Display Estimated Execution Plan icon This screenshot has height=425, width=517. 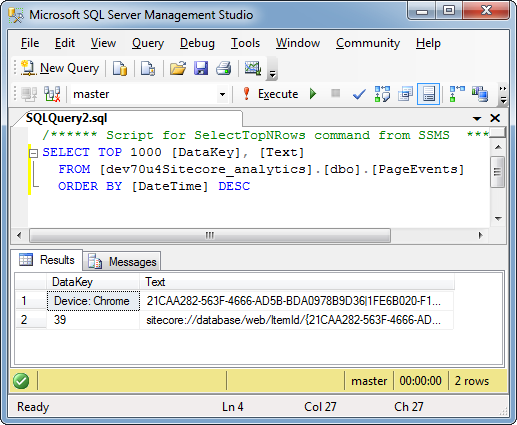(x=382, y=94)
